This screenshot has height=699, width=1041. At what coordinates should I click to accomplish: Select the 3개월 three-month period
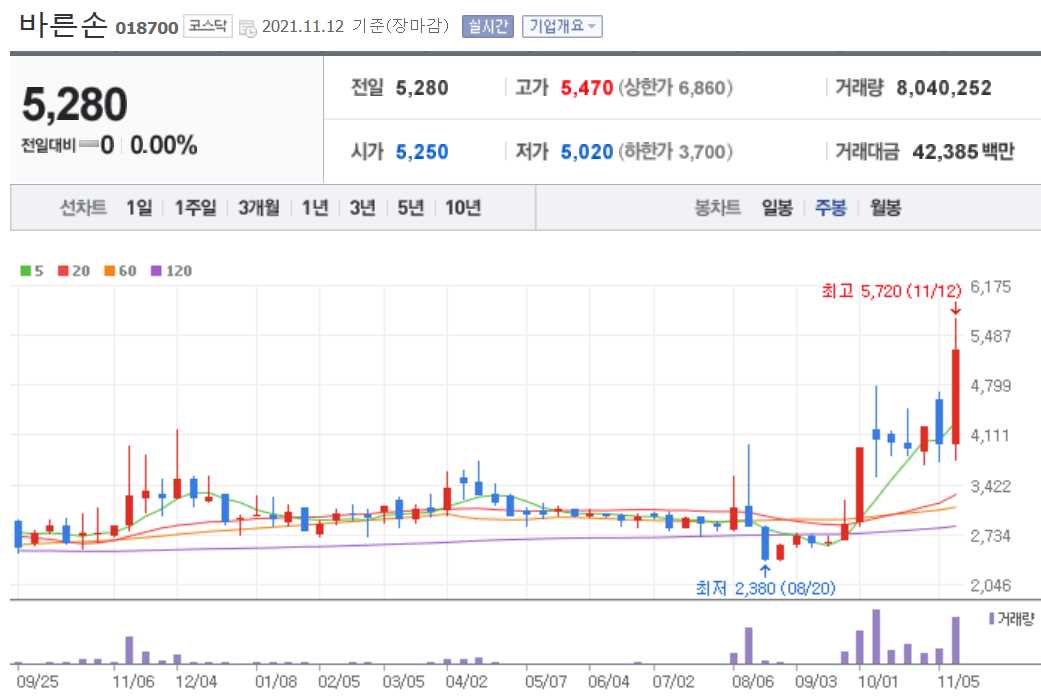(x=261, y=207)
